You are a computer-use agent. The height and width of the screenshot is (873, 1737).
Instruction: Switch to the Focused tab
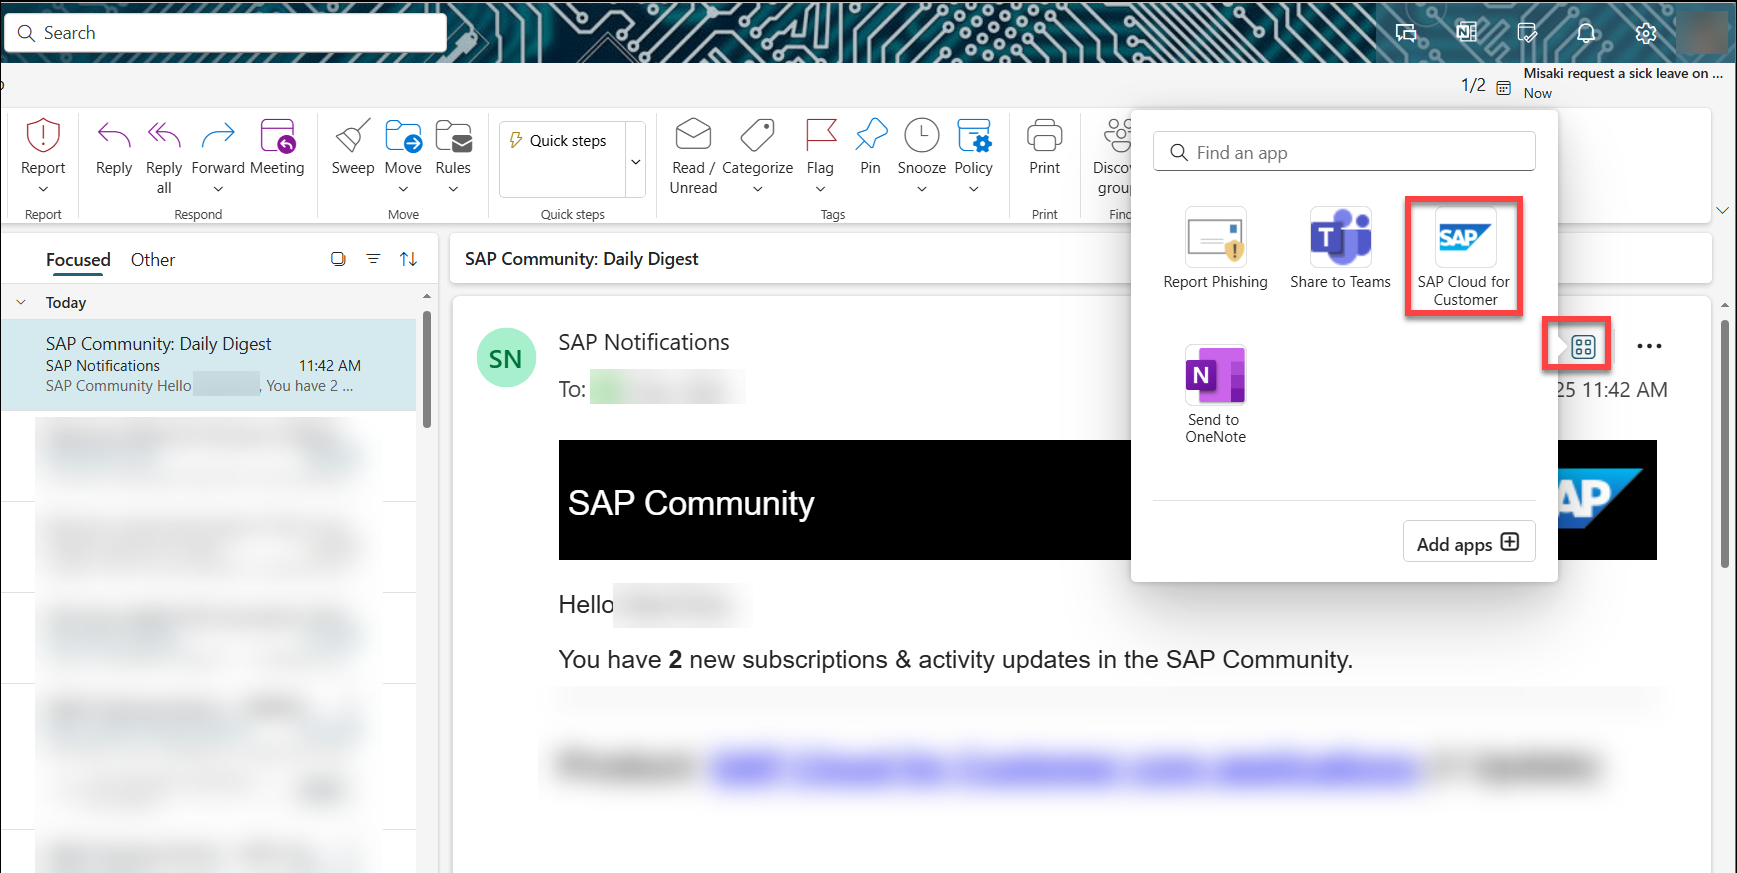[x=78, y=260]
